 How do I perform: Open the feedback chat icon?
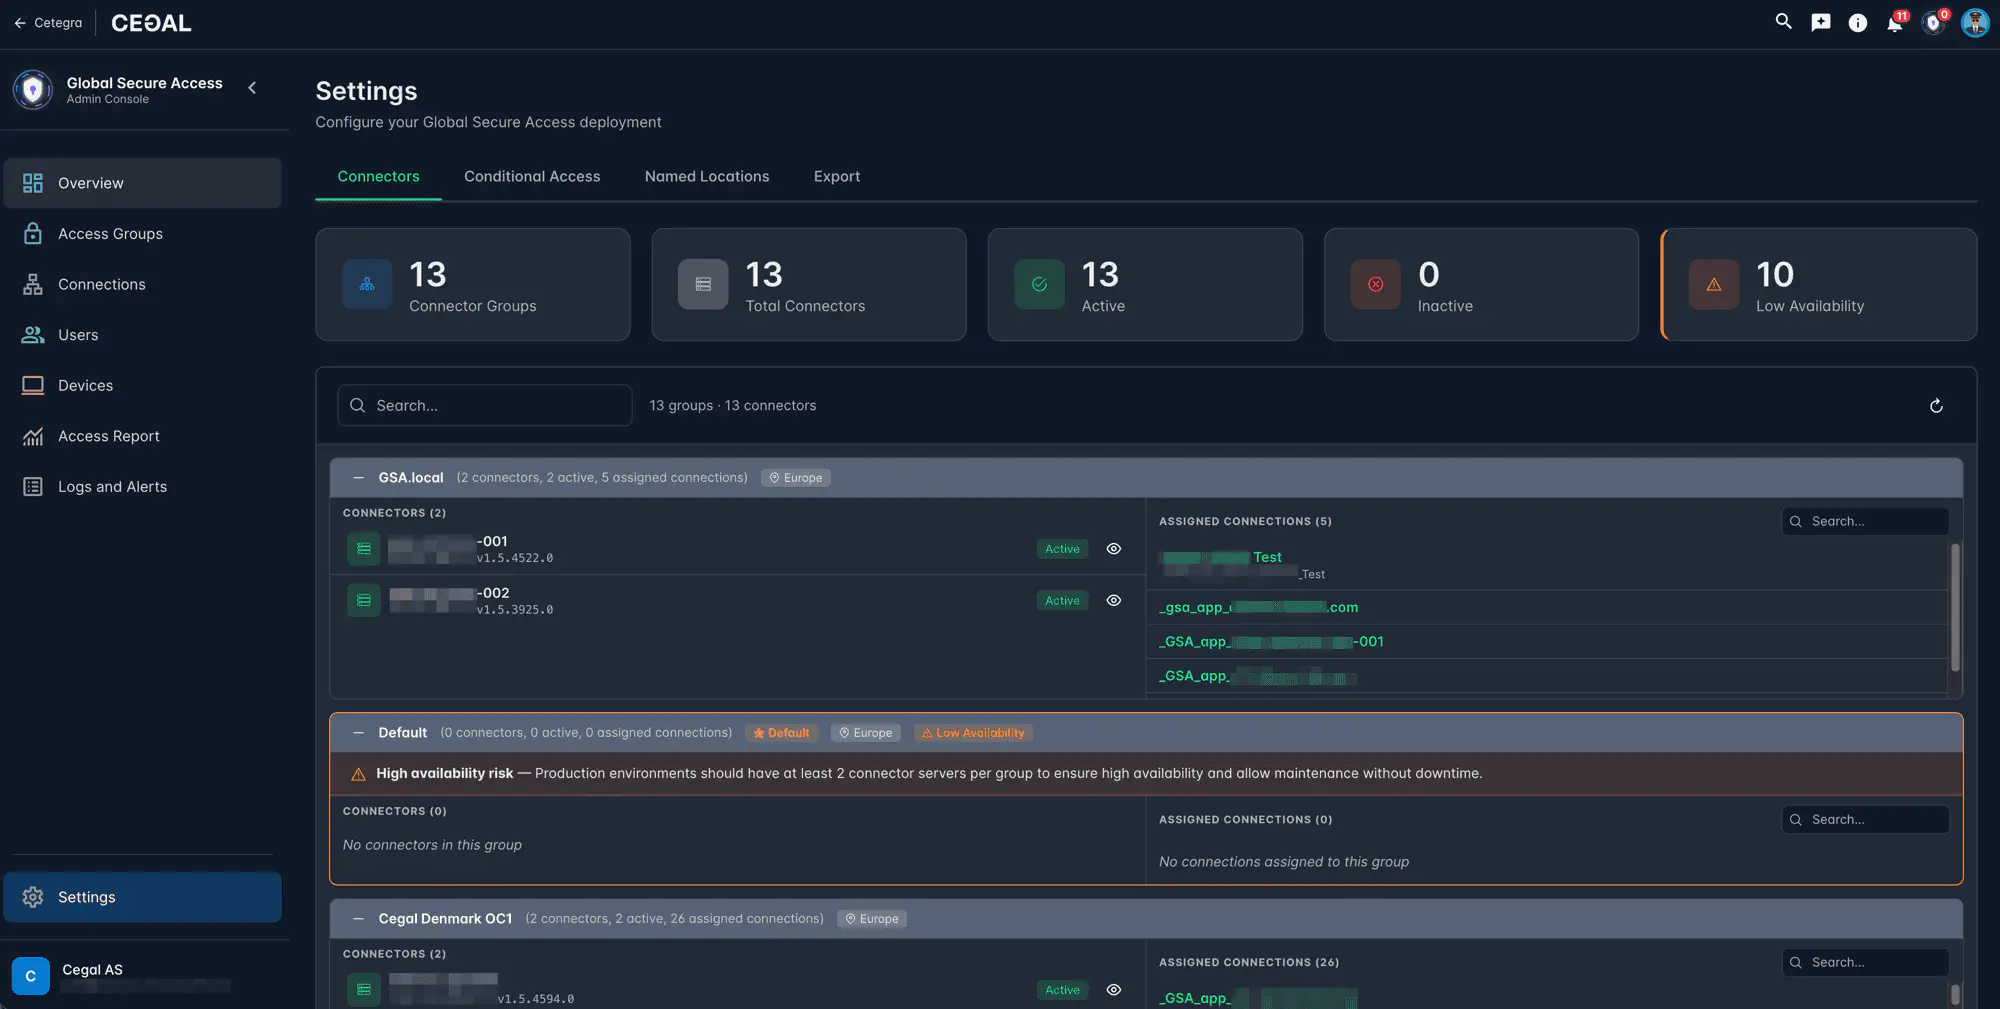pyautogui.click(x=1820, y=22)
